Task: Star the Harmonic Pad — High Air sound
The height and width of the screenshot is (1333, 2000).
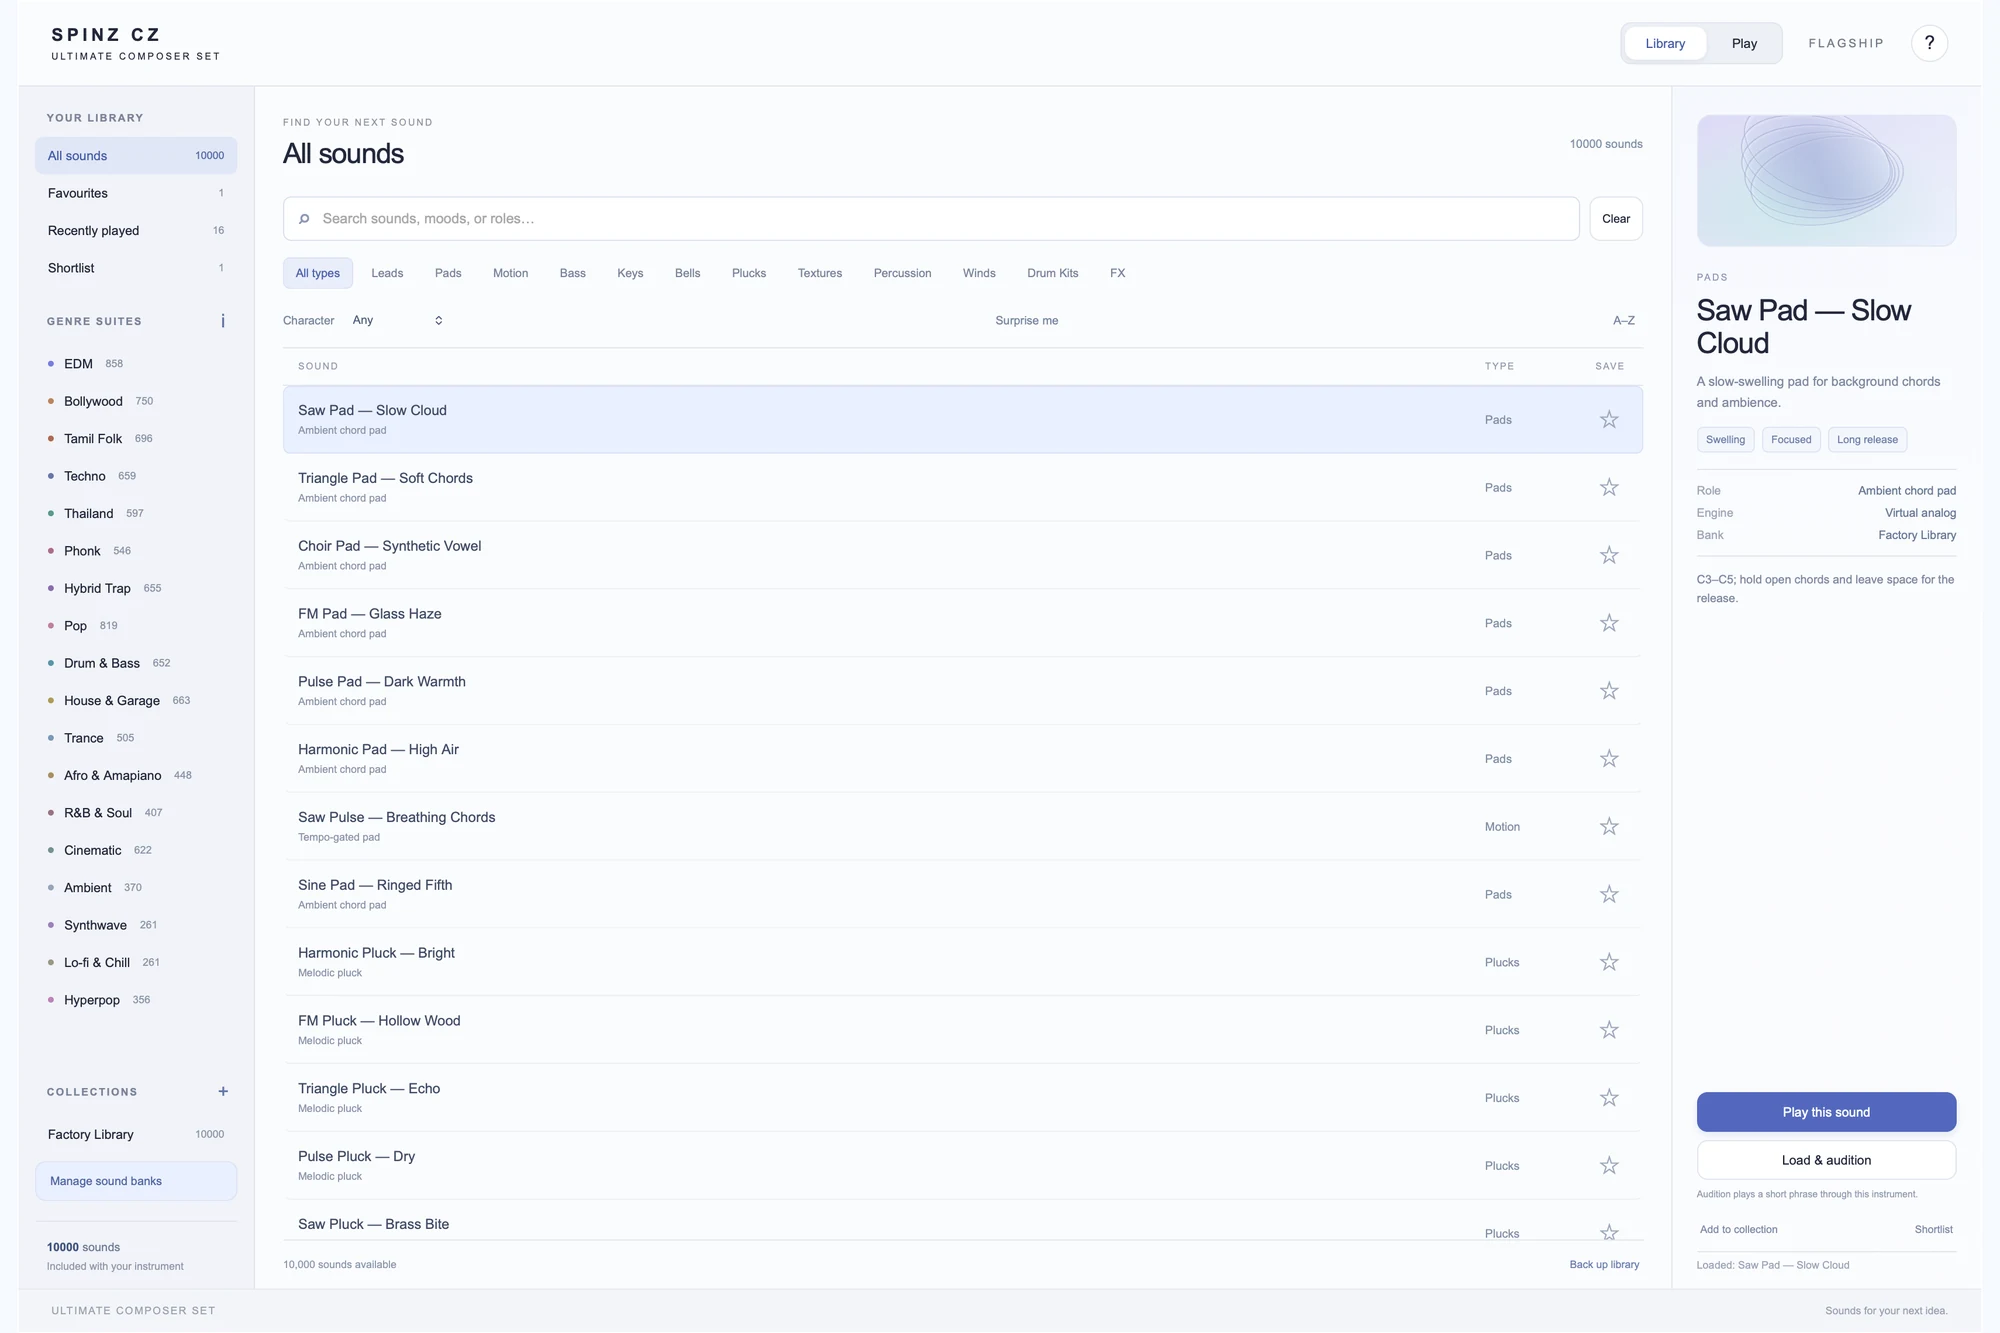Action: [1608, 759]
